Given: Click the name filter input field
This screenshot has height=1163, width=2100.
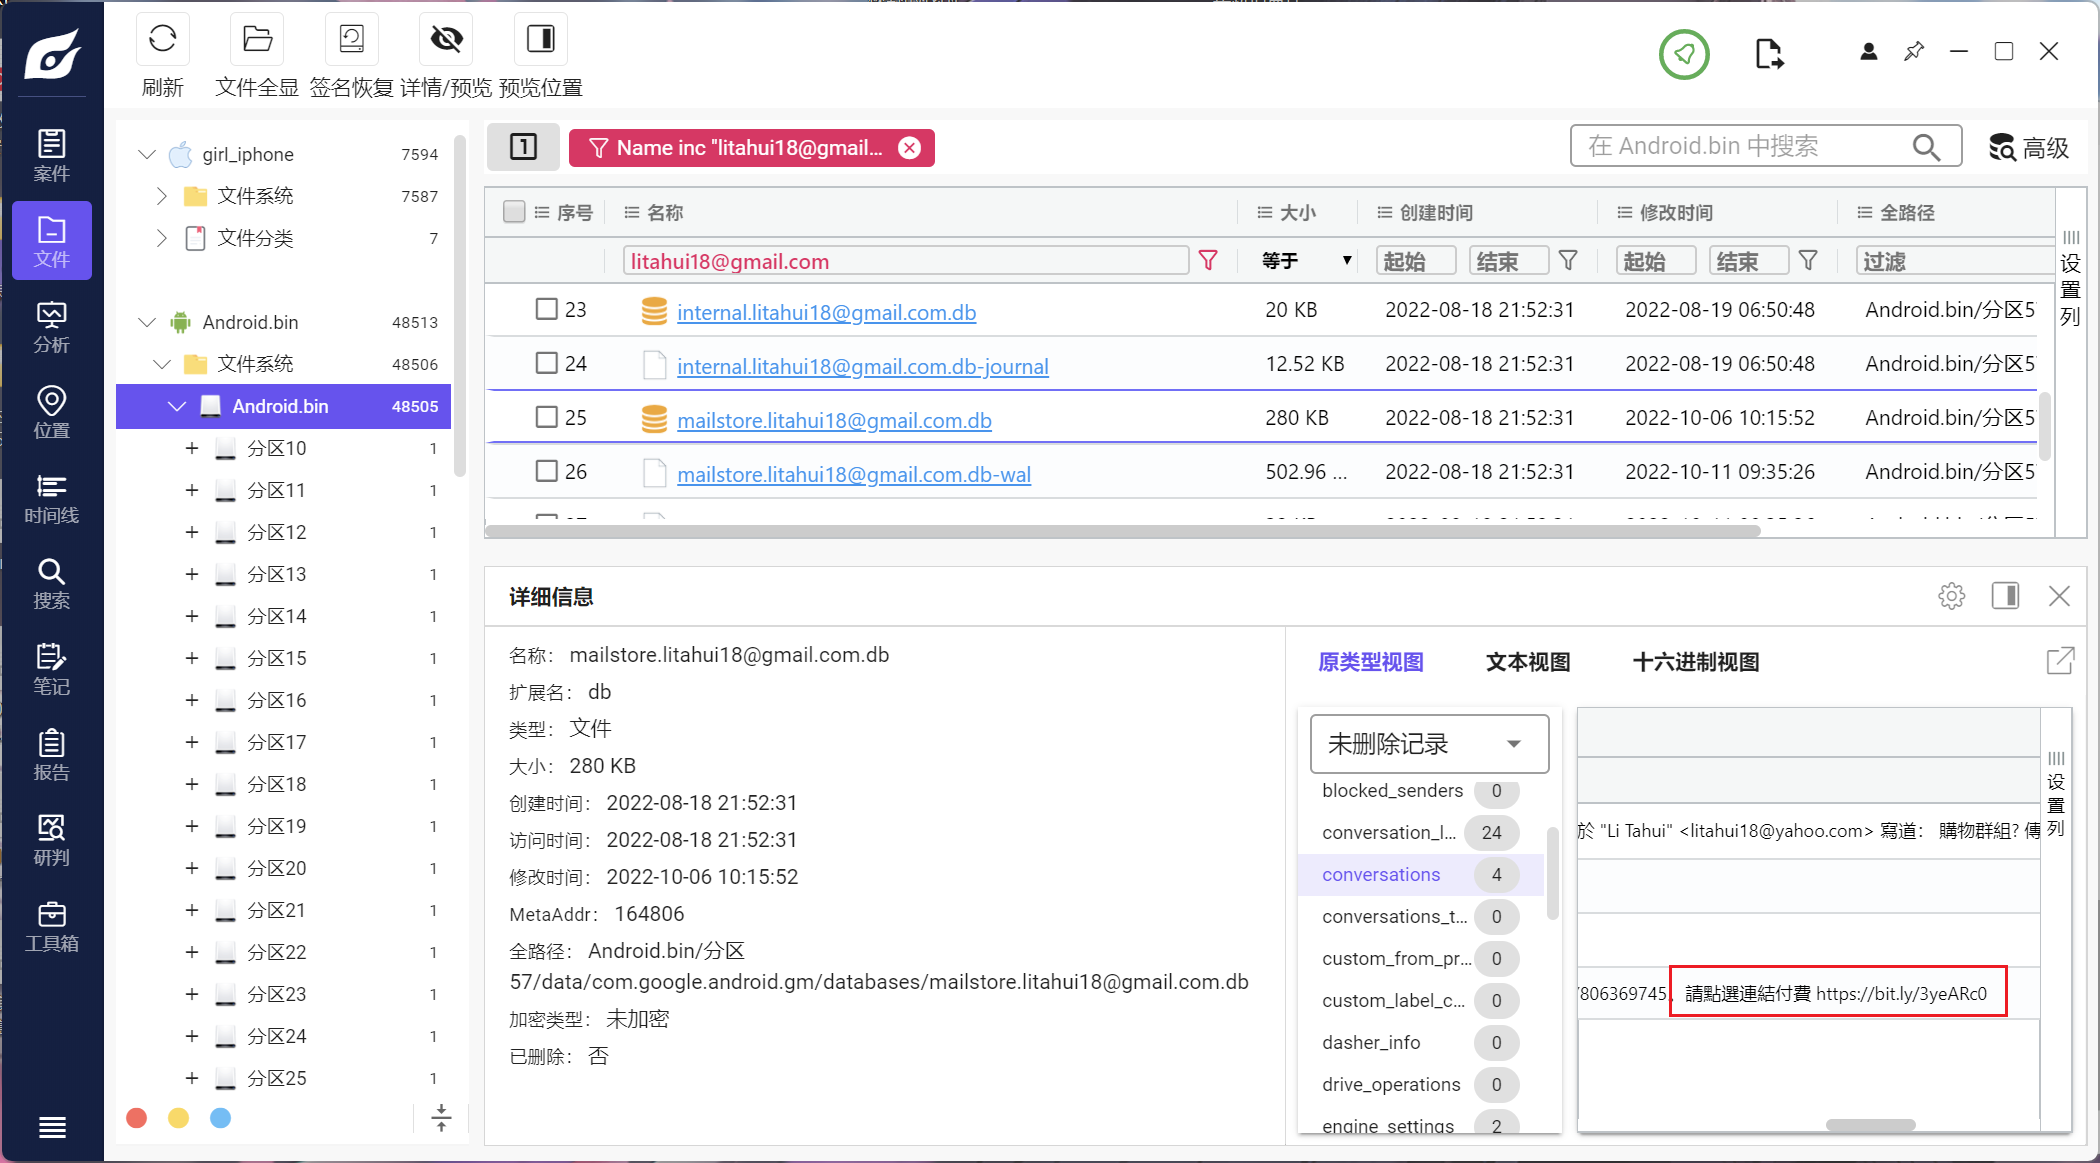Looking at the screenshot, I should [x=904, y=261].
